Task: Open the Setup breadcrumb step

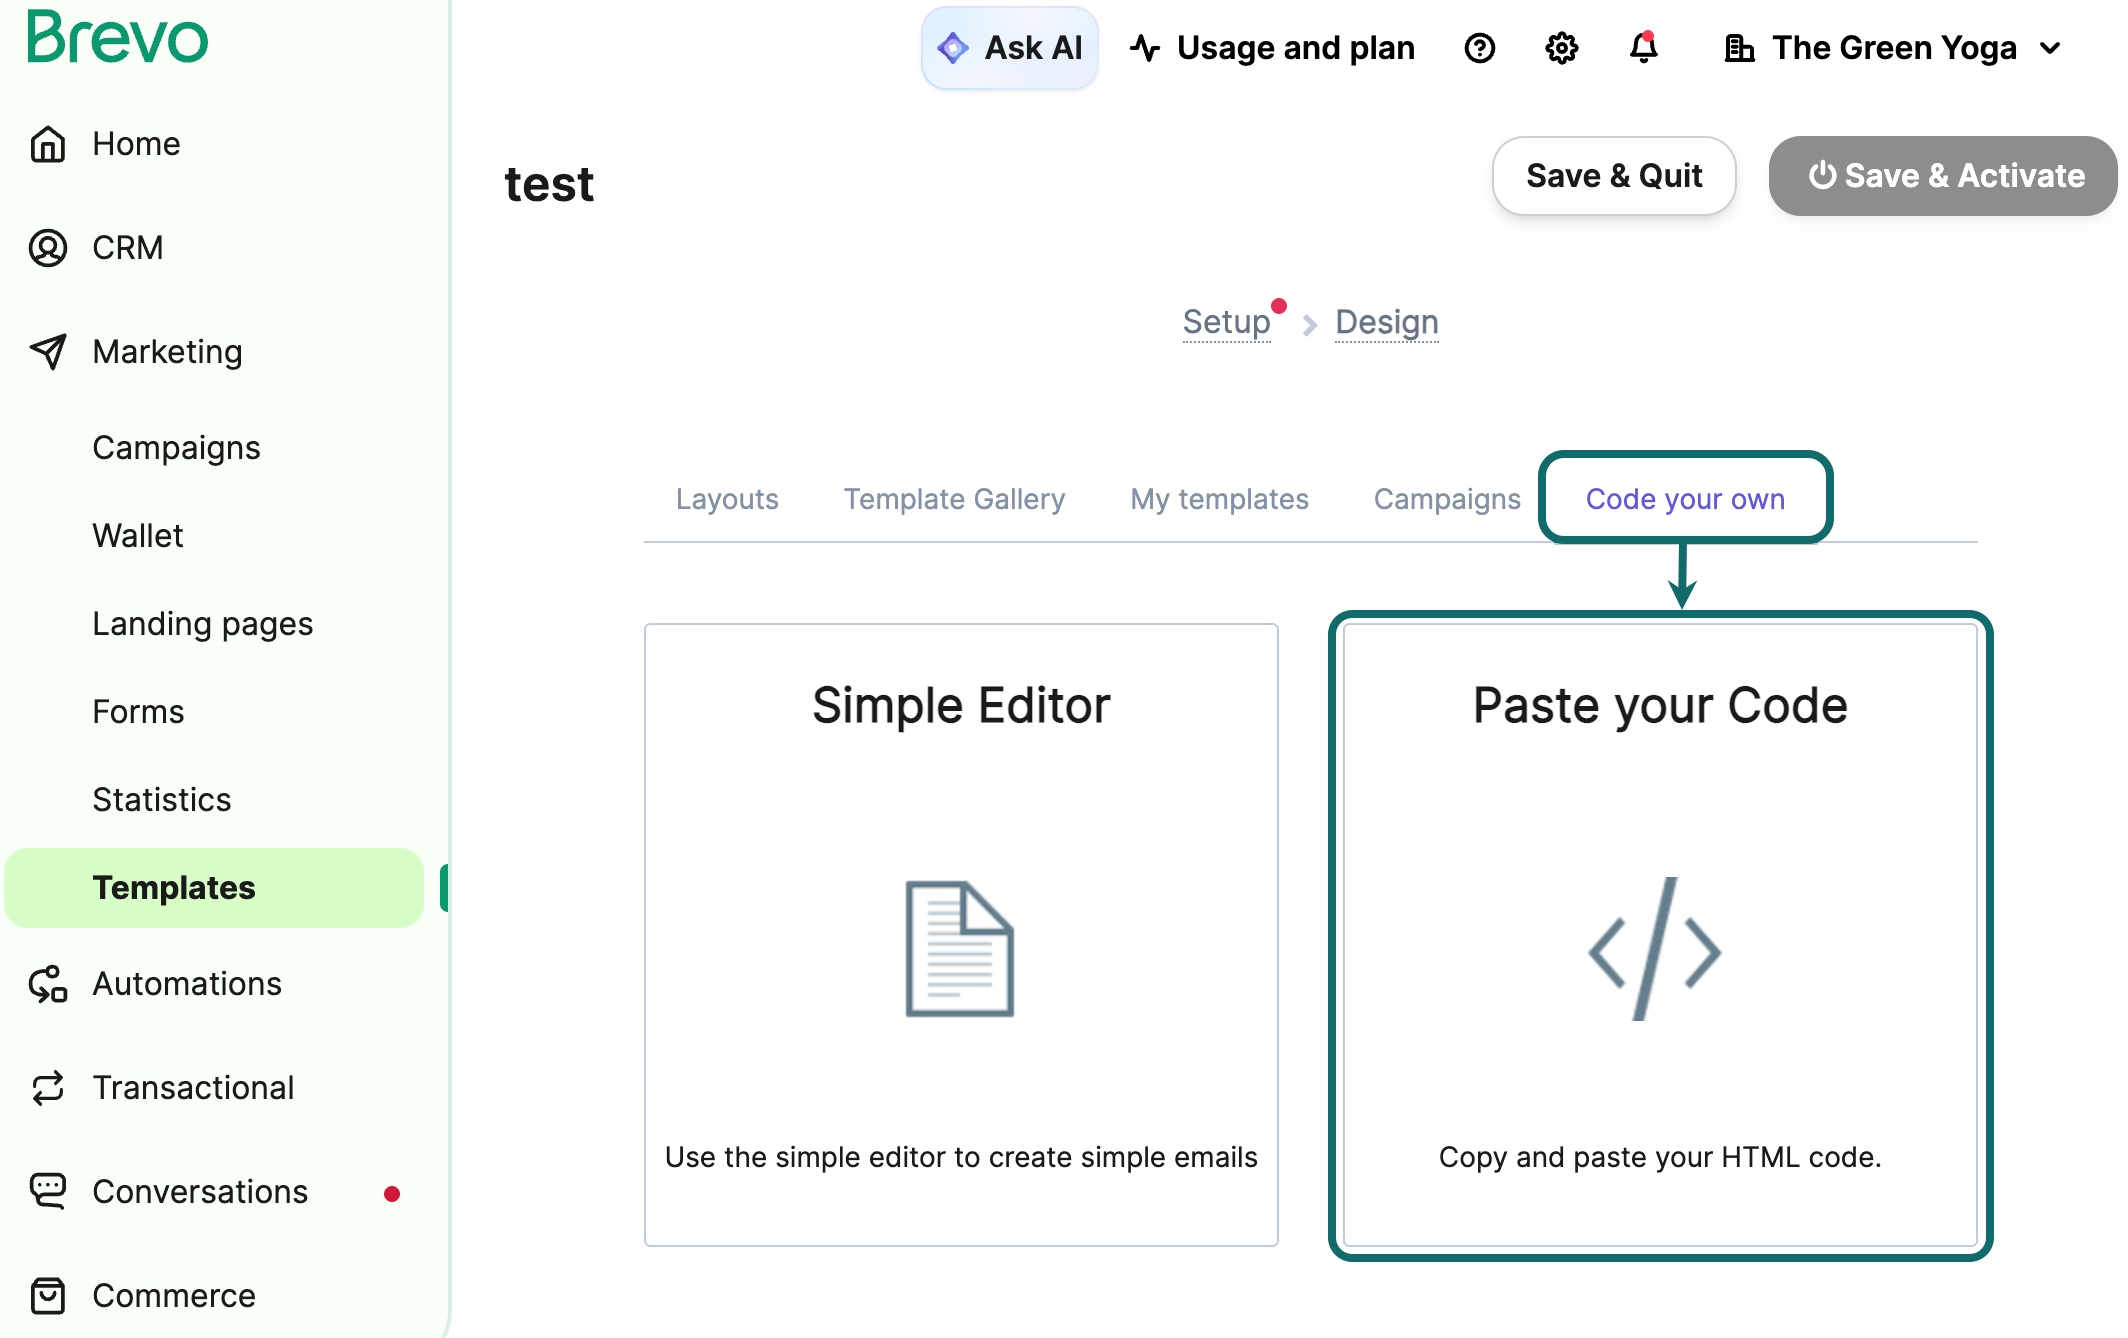Action: (x=1226, y=322)
